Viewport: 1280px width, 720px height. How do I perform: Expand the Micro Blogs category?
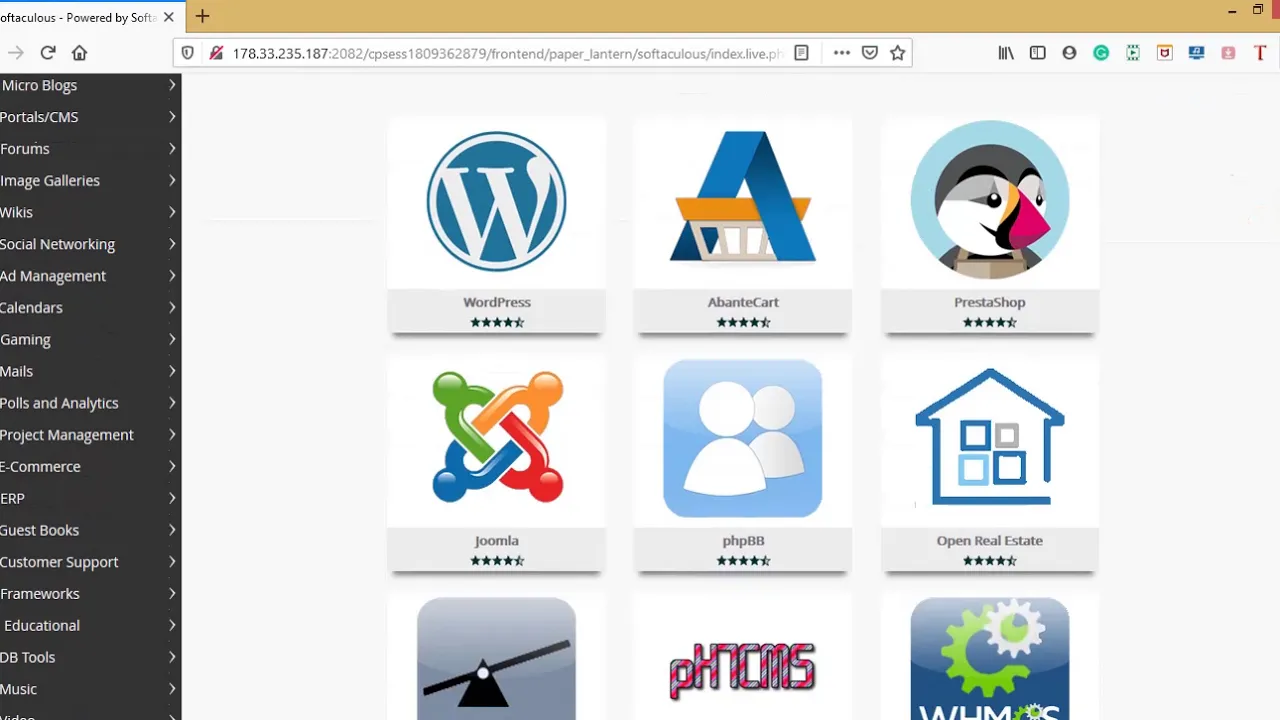tap(89, 85)
